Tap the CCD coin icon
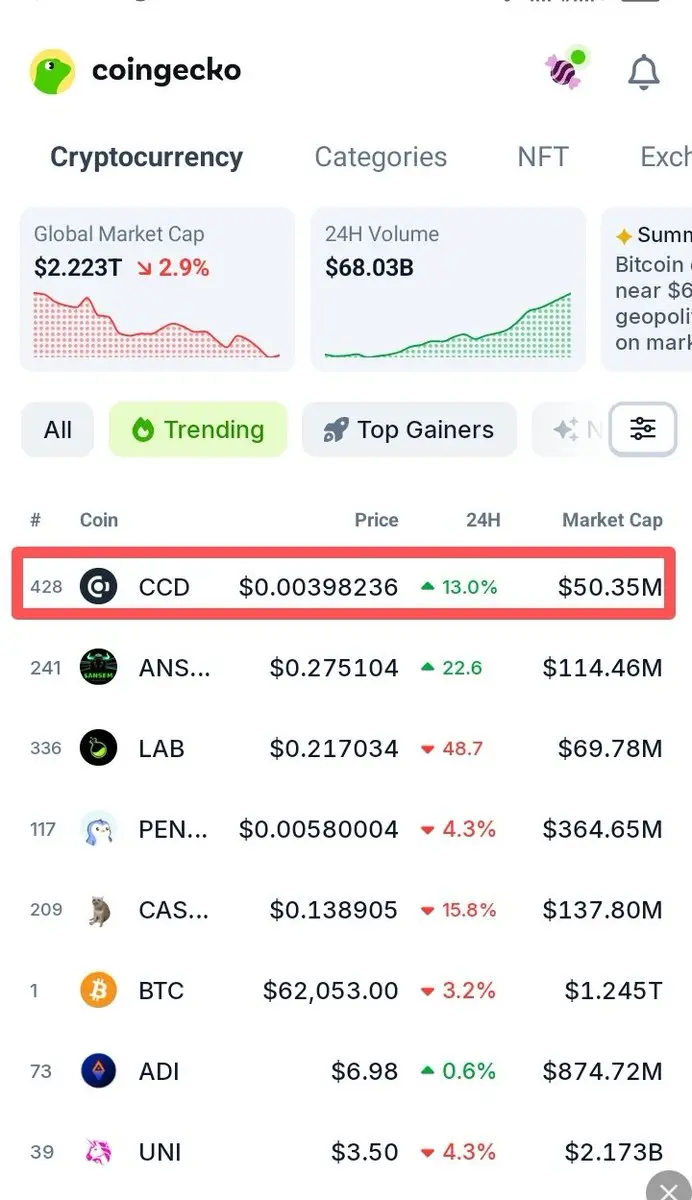Viewport: 692px width, 1200px height. (98, 586)
